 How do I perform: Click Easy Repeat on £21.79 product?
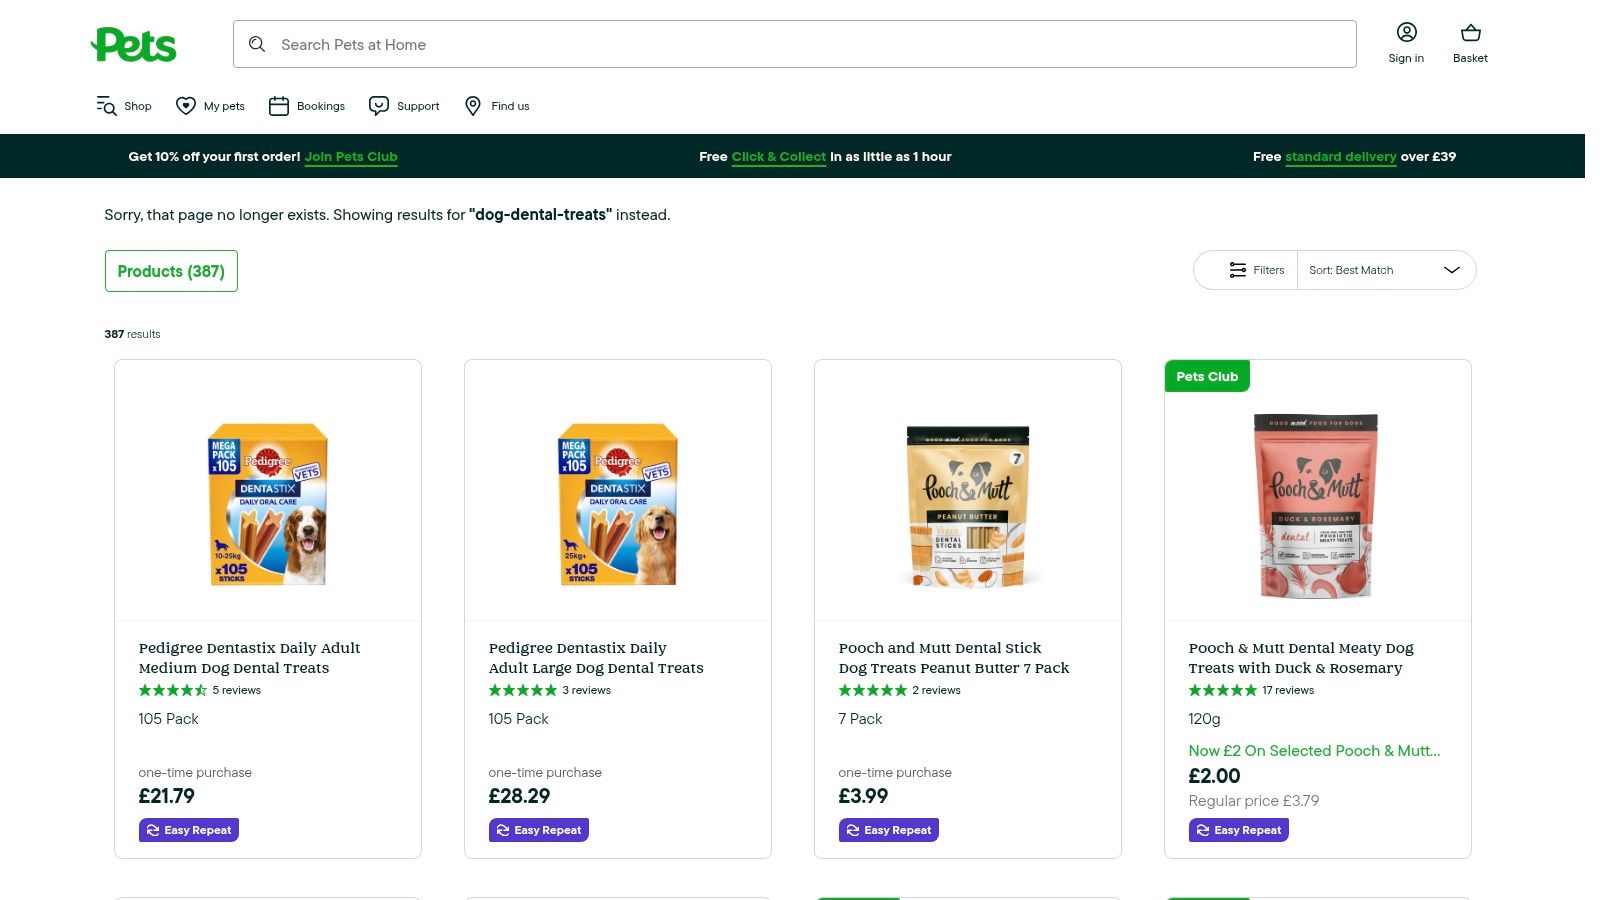(189, 830)
